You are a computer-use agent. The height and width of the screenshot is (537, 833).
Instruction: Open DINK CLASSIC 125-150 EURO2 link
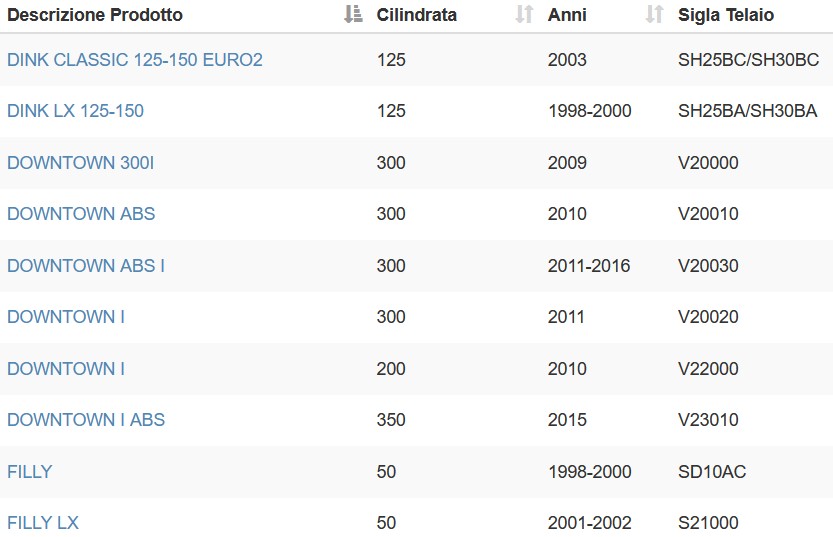[135, 59]
